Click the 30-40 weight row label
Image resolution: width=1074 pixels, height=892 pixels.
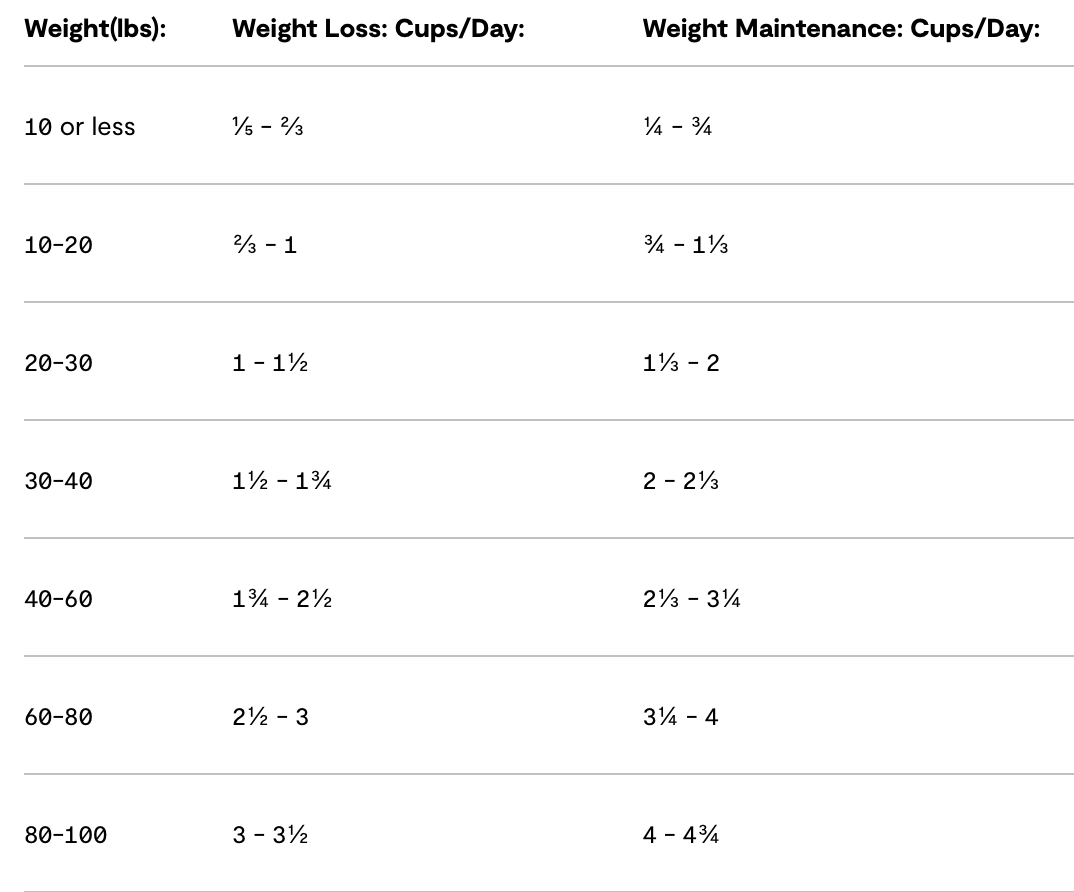click(x=58, y=481)
